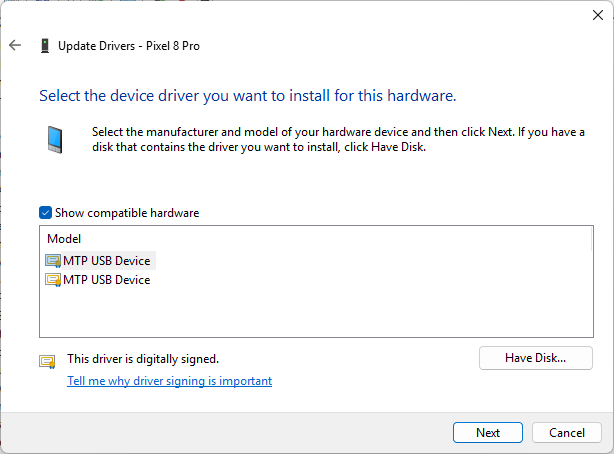Close the Update Drivers dialog with X

[598, 15]
